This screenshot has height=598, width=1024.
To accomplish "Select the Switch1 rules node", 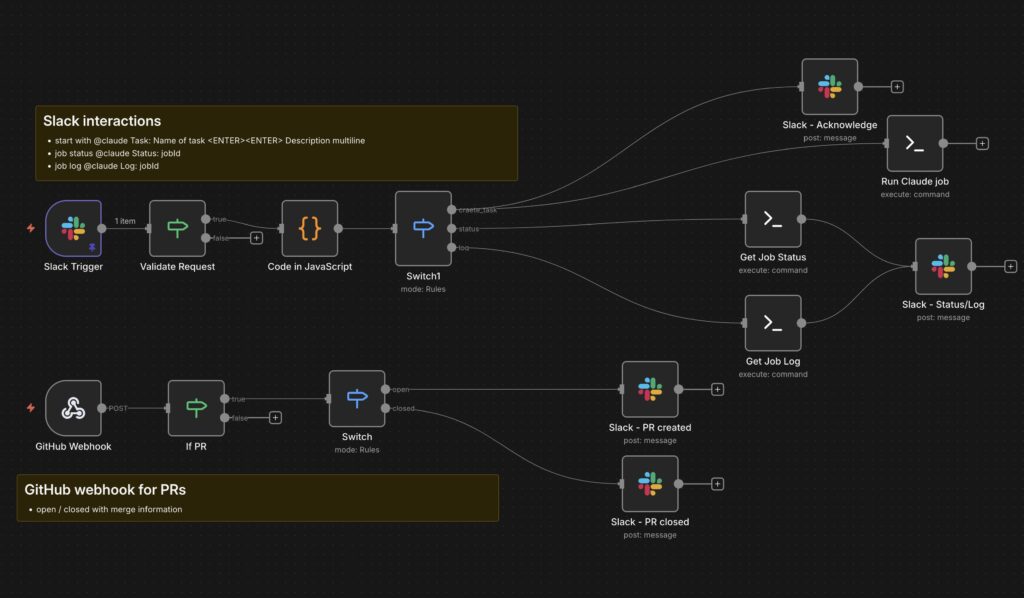I will tap(422, 228).
